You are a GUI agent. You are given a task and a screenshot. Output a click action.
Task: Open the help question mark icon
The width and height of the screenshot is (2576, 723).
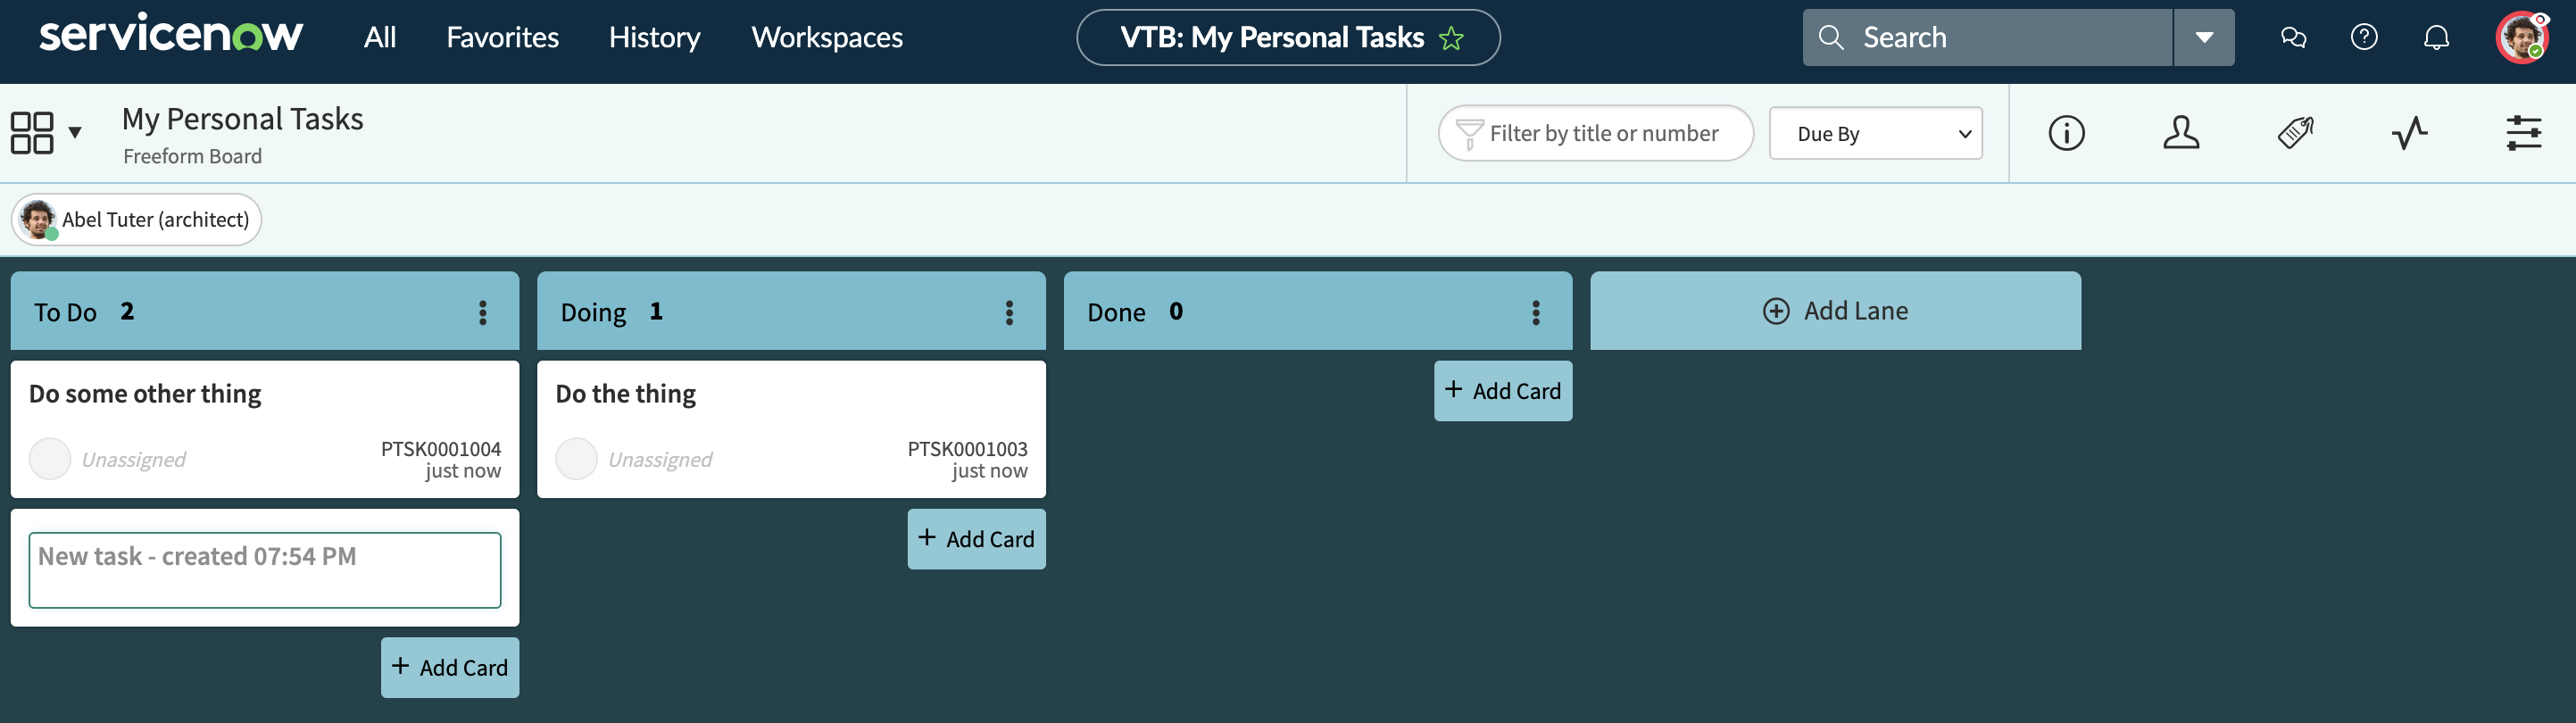pos(2363,38)
